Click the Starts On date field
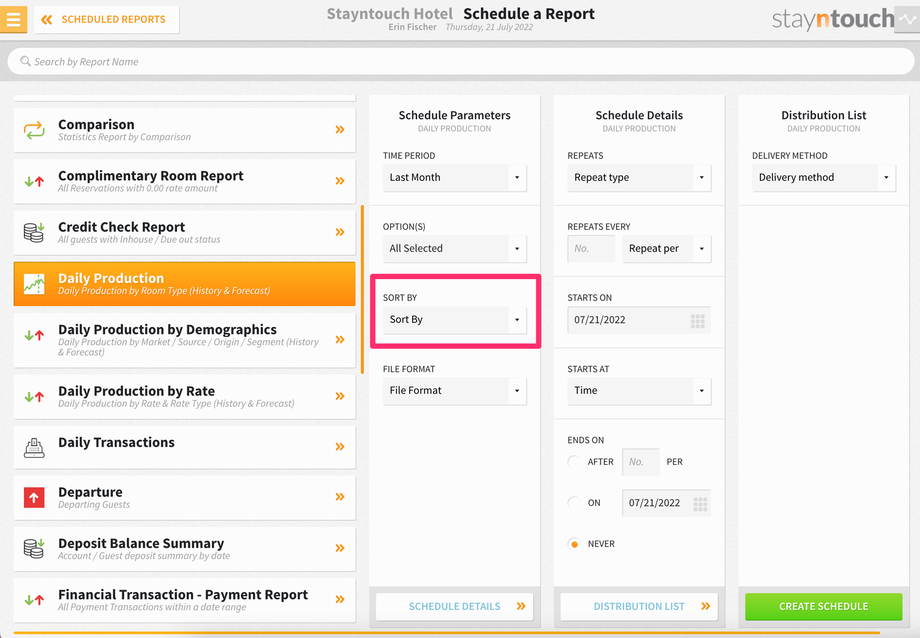 coord(639,320)
